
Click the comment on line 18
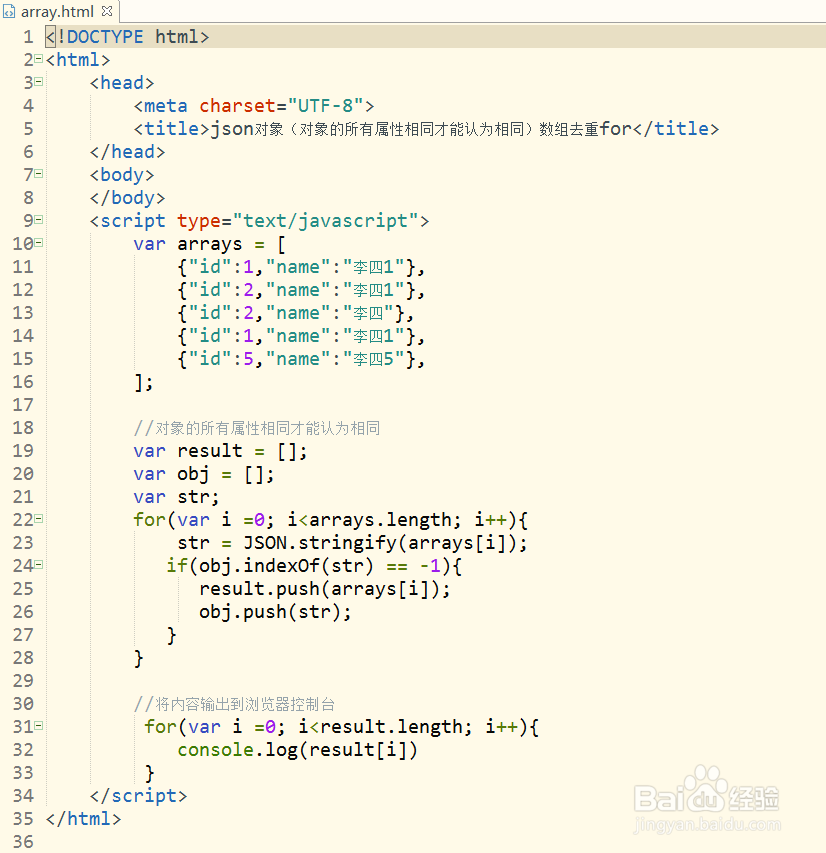pyautogui.click(x=257, y=428)
